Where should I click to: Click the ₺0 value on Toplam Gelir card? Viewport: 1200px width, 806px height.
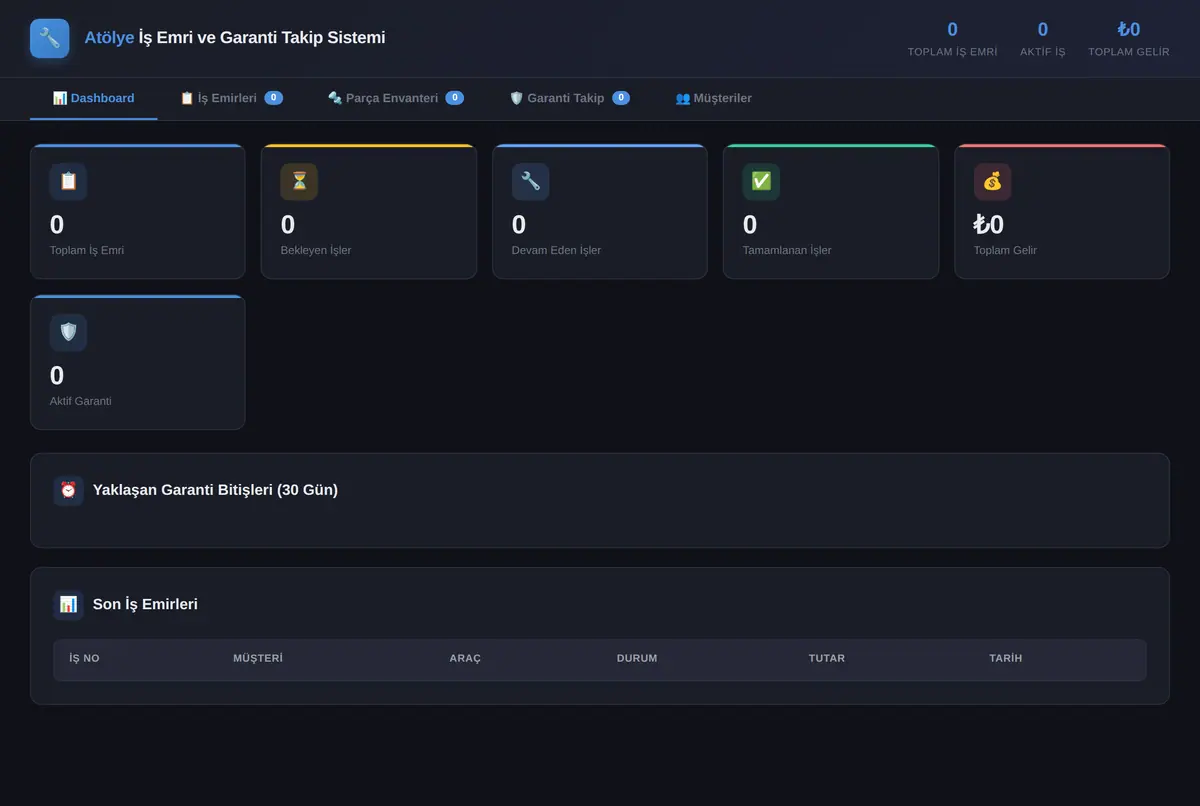click(989, 225)
